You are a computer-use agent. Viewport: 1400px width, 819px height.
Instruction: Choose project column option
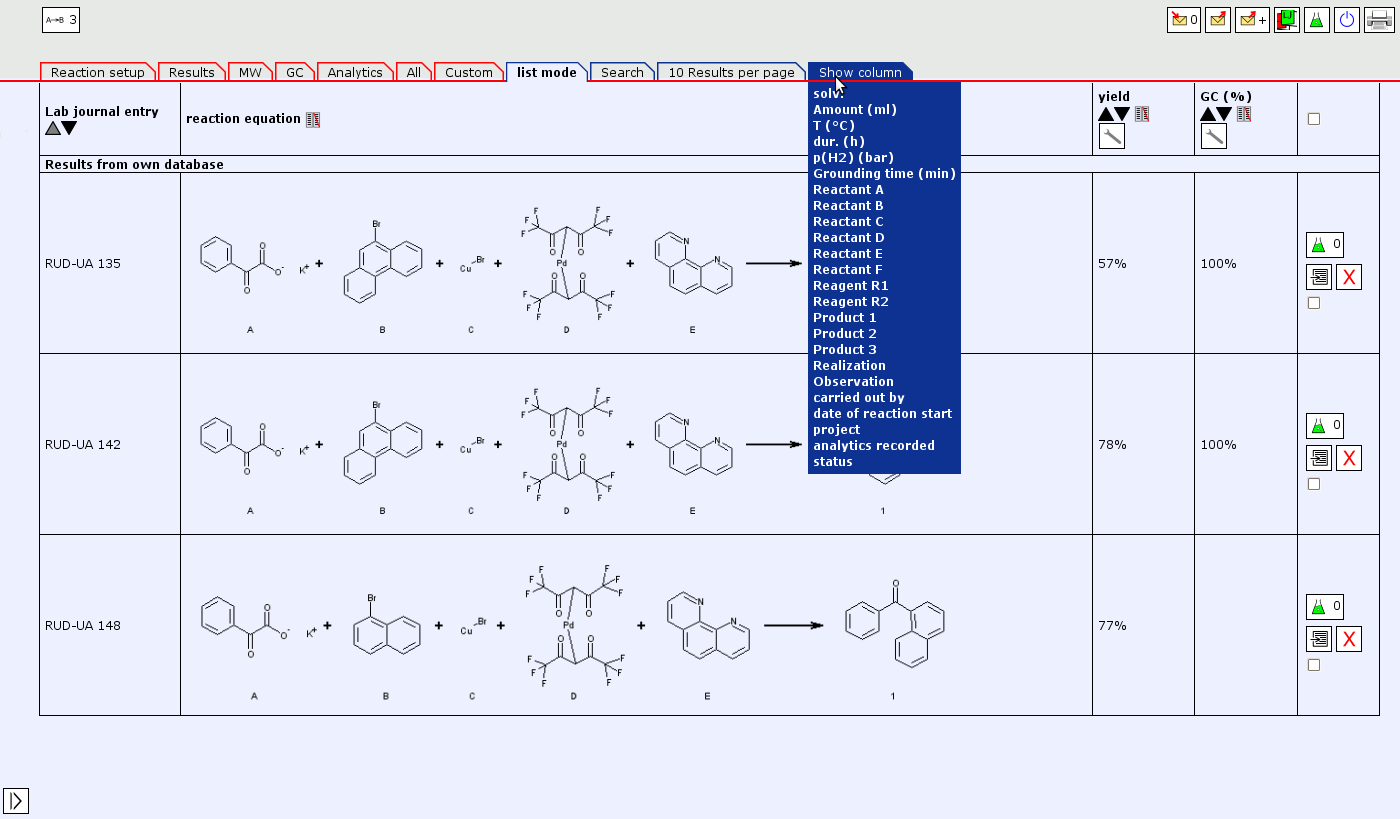point(836,430)
